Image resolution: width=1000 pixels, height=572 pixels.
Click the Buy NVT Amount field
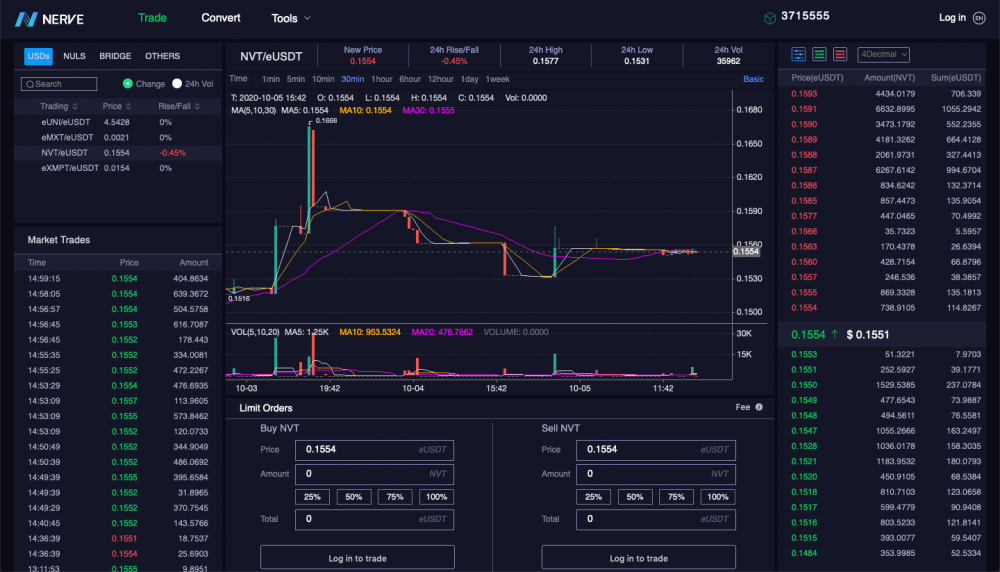(374, 474)
